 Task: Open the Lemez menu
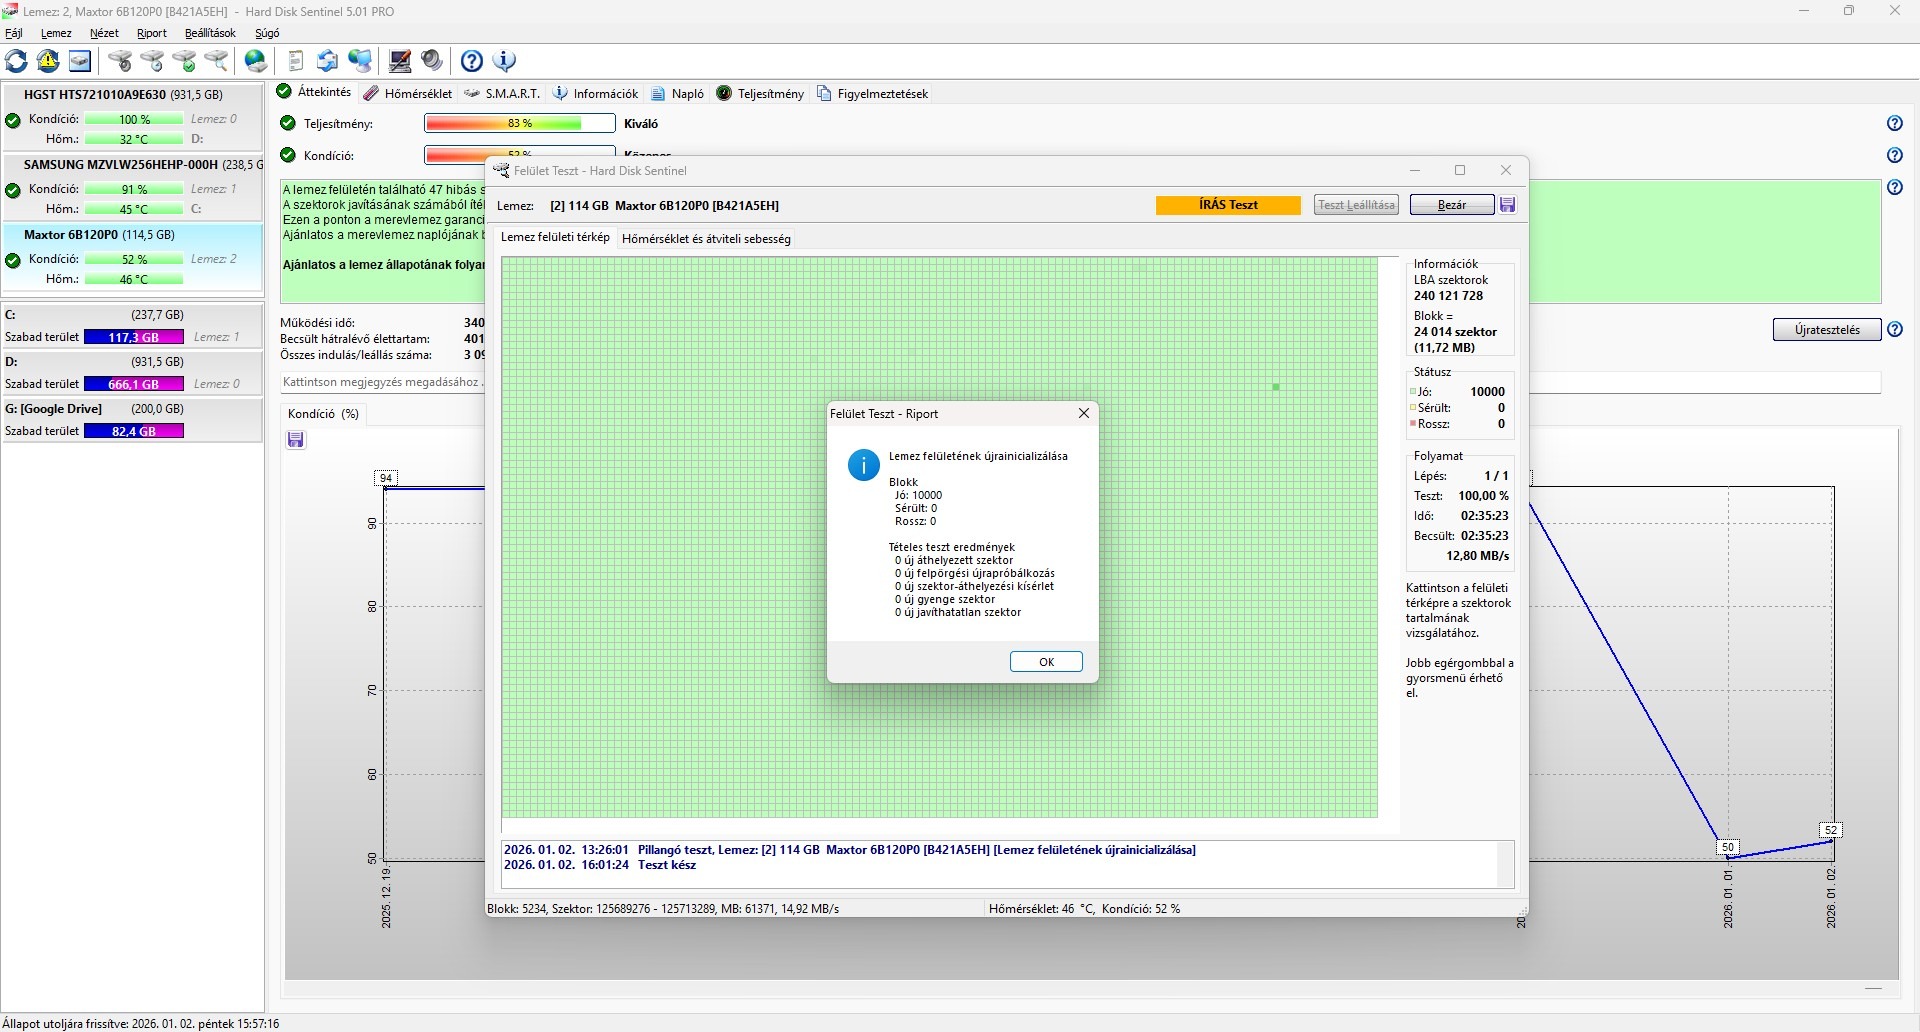(x=56, y=33)
